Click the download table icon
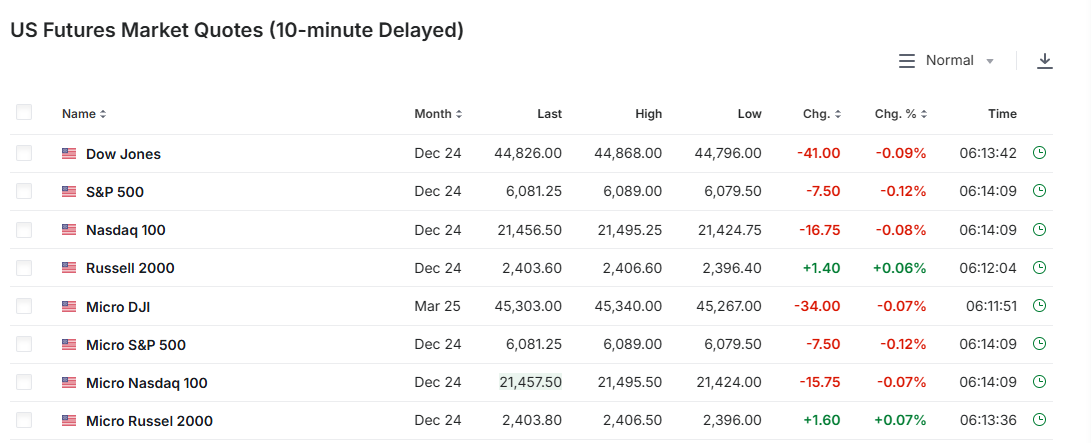Viewport: 1091px width, 443px height. pos(1044,61)
